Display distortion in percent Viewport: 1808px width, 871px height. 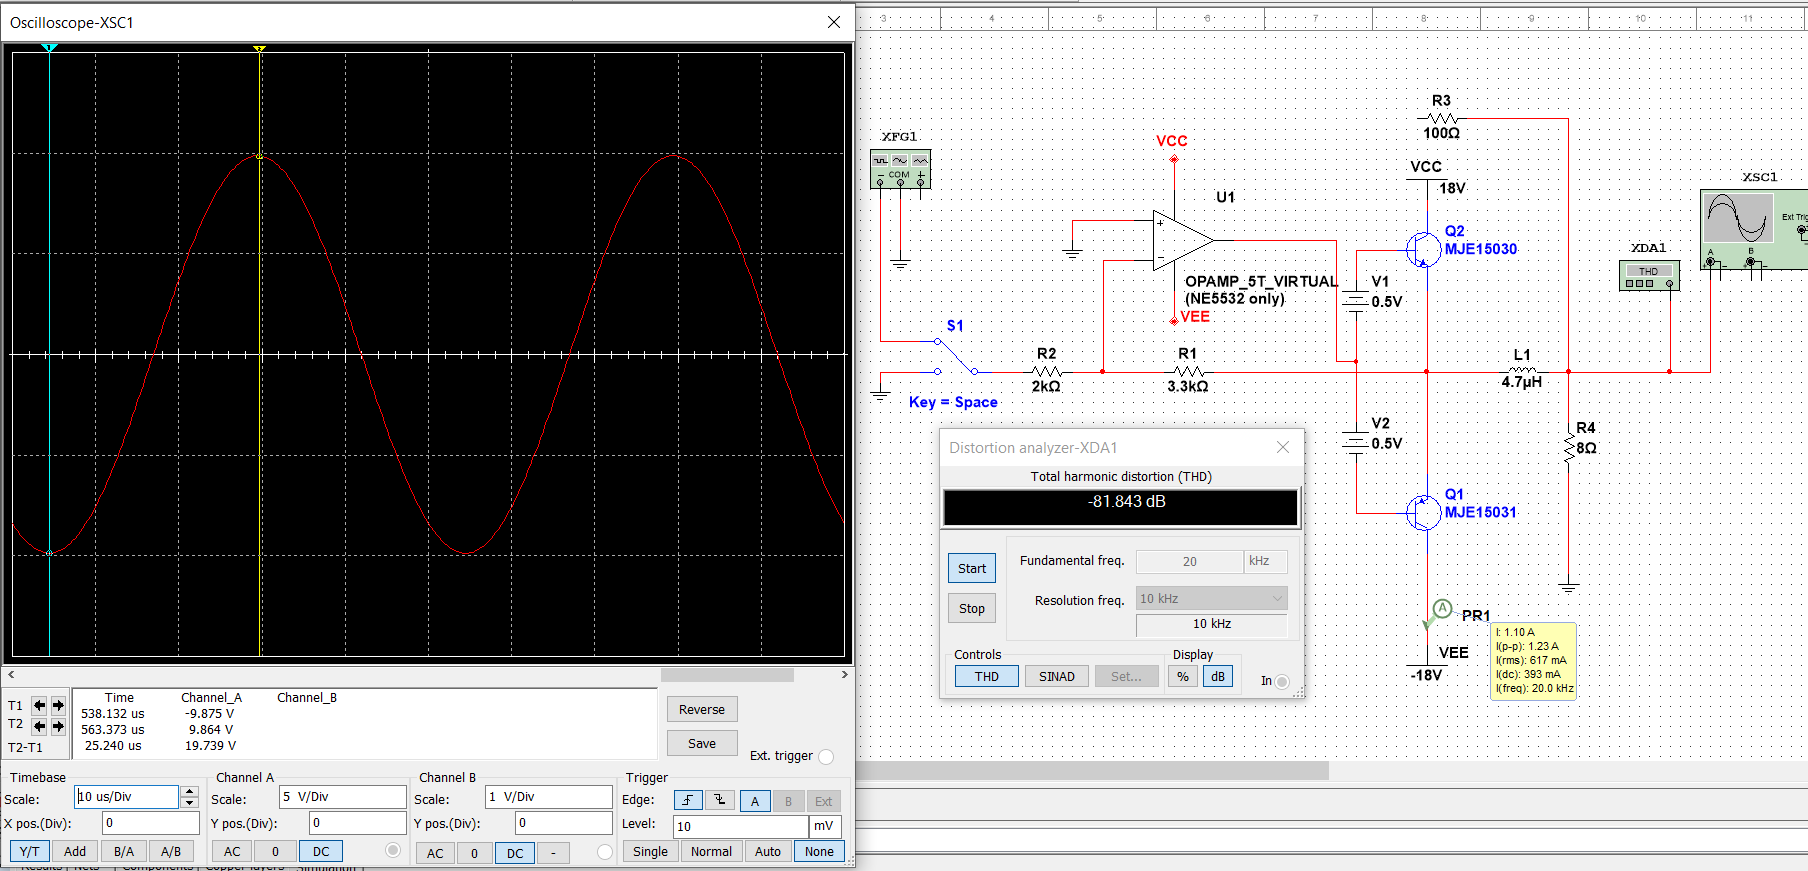tap(1183, 676)
